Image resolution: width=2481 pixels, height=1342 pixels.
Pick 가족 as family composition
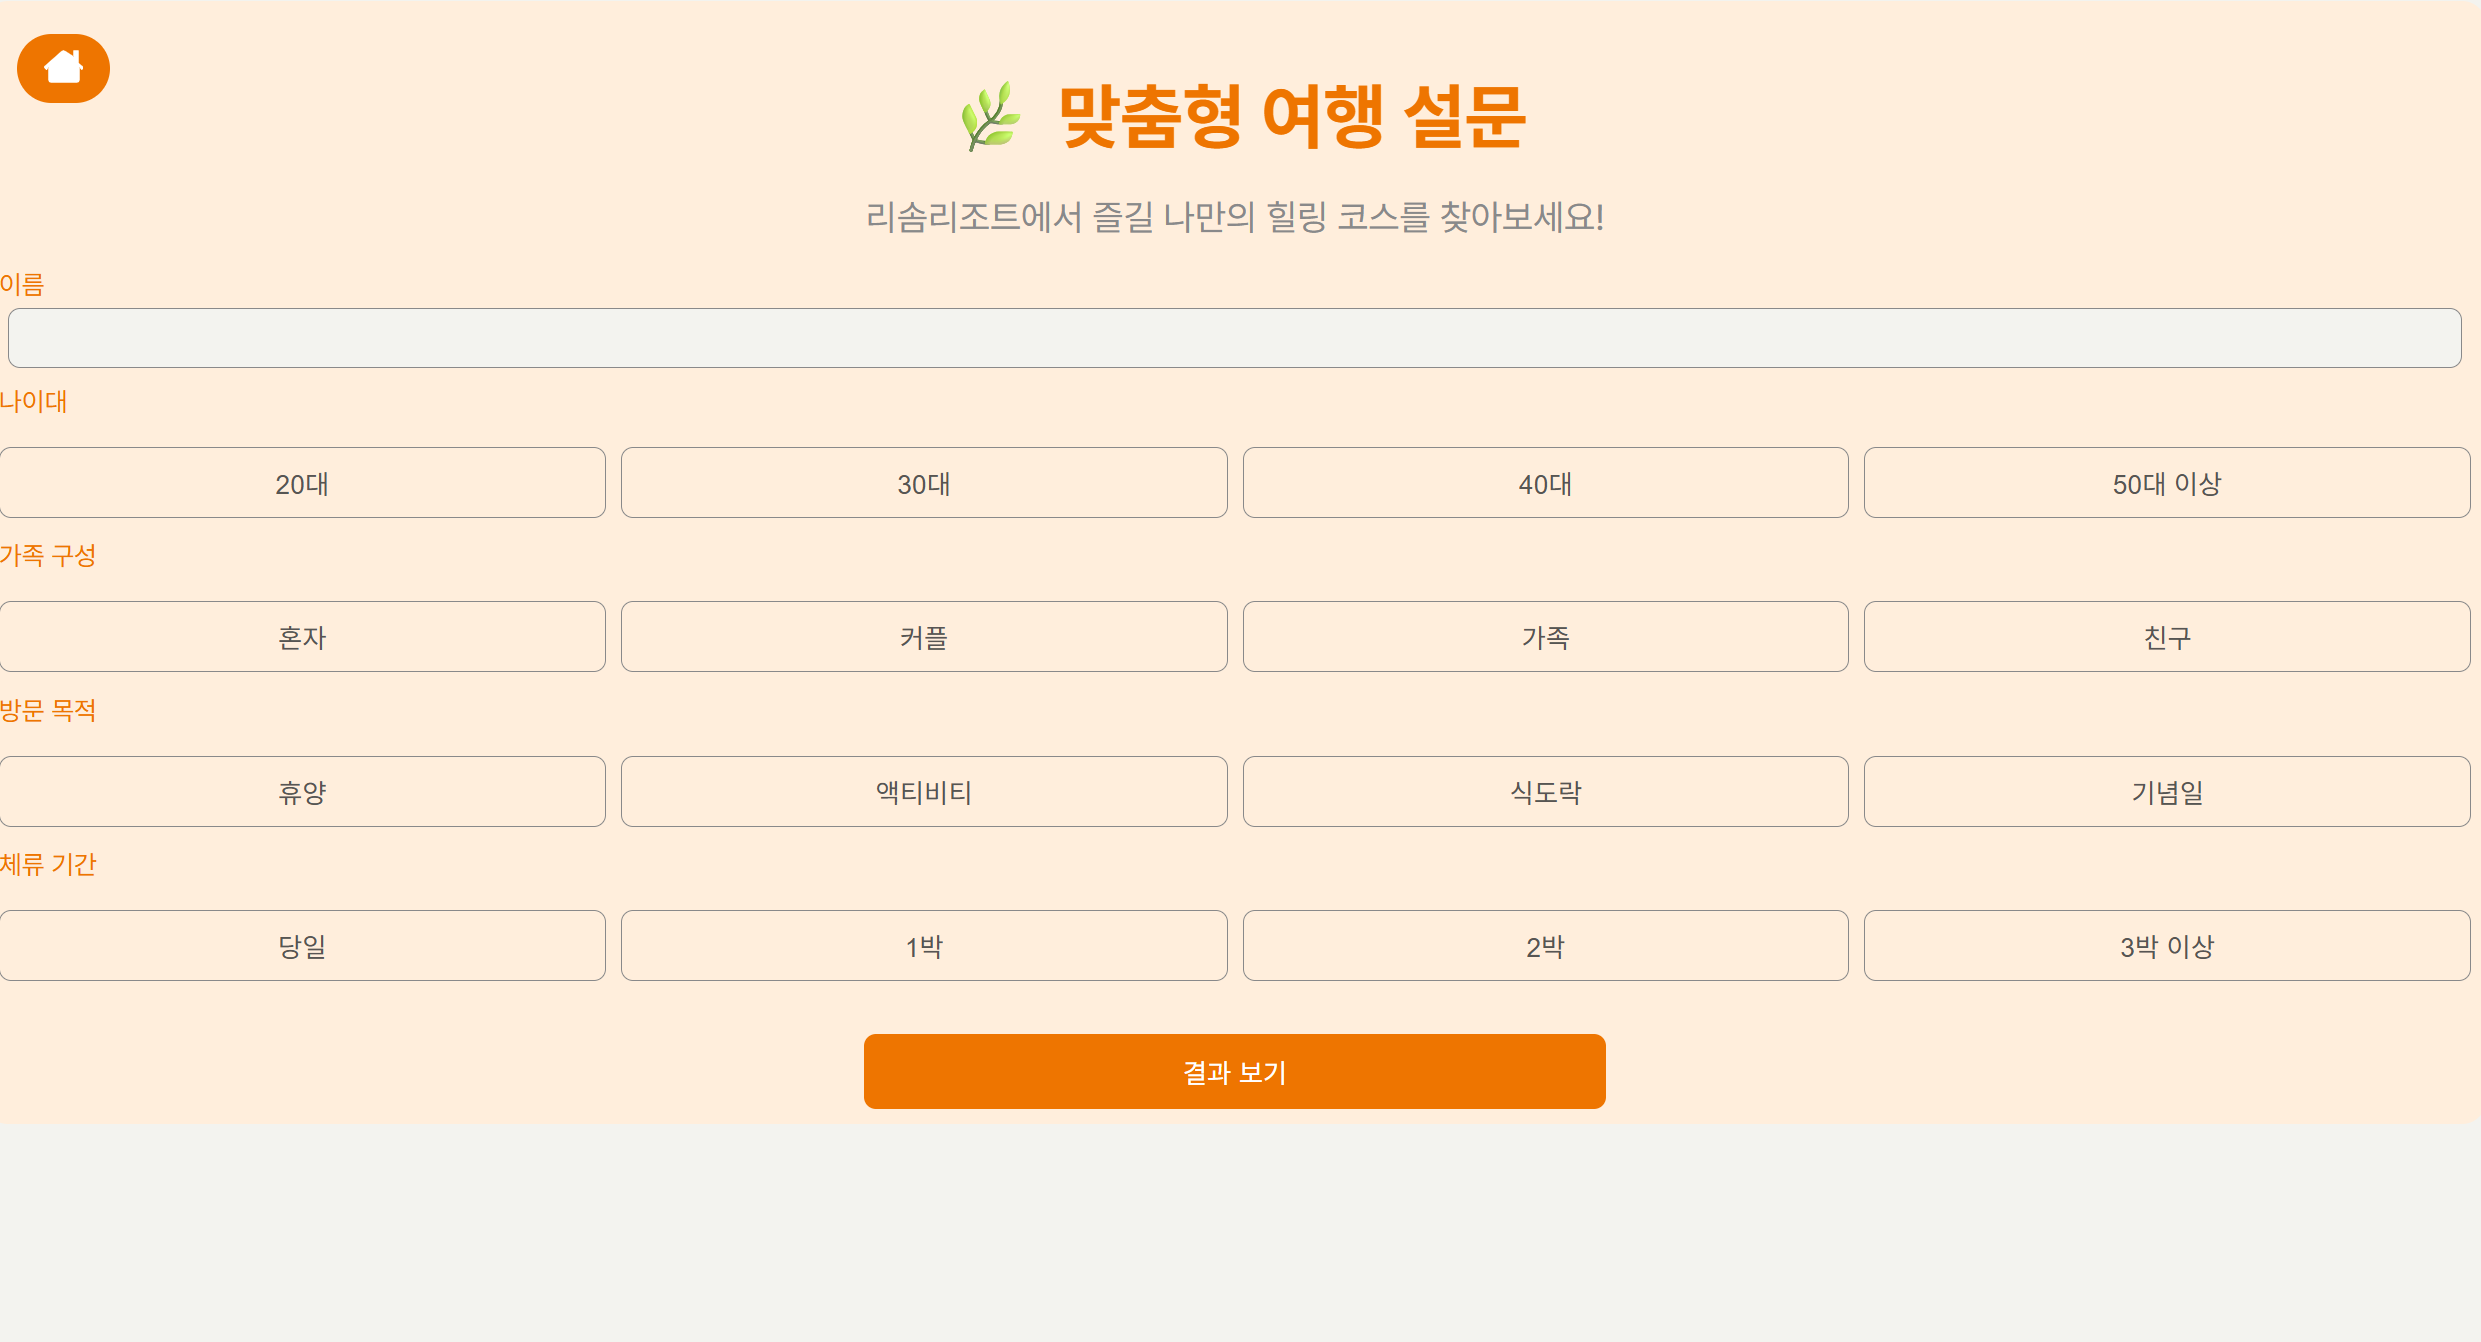1545,637
